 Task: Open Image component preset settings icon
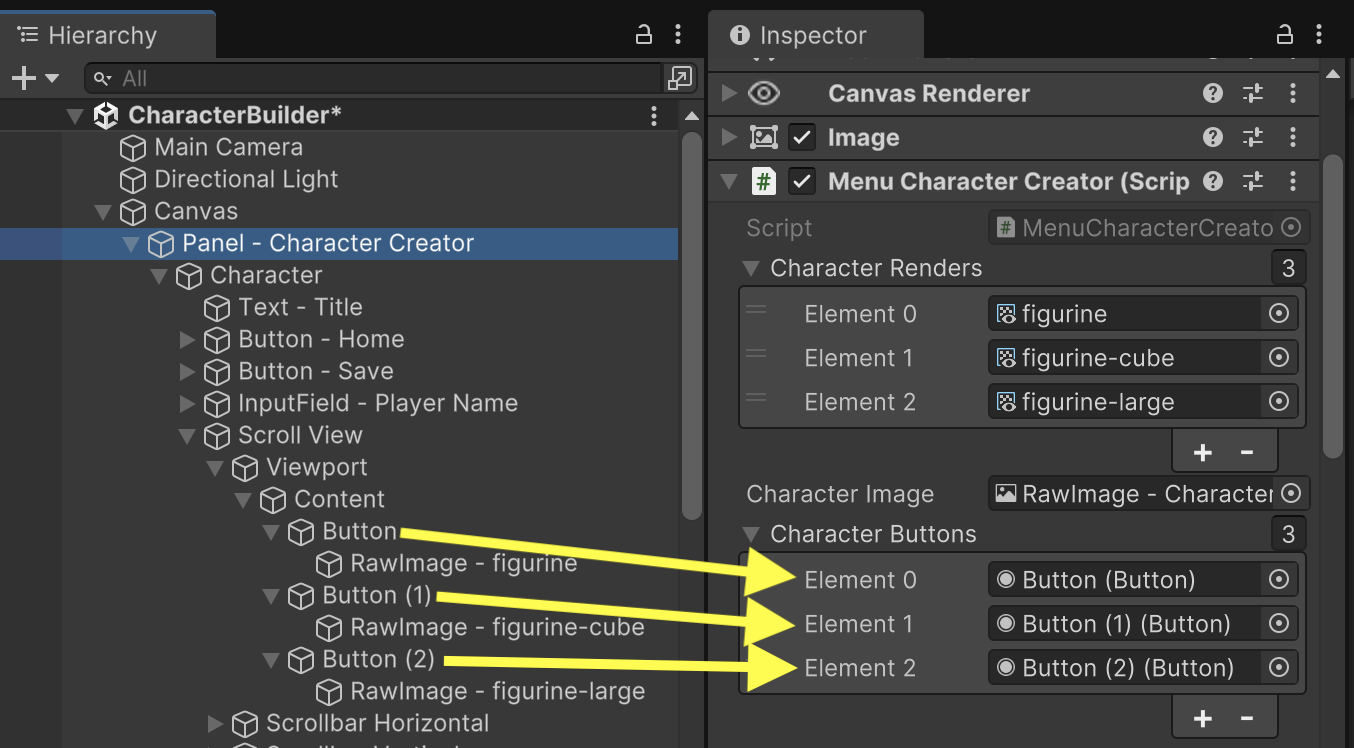(x=1253, y=137)
